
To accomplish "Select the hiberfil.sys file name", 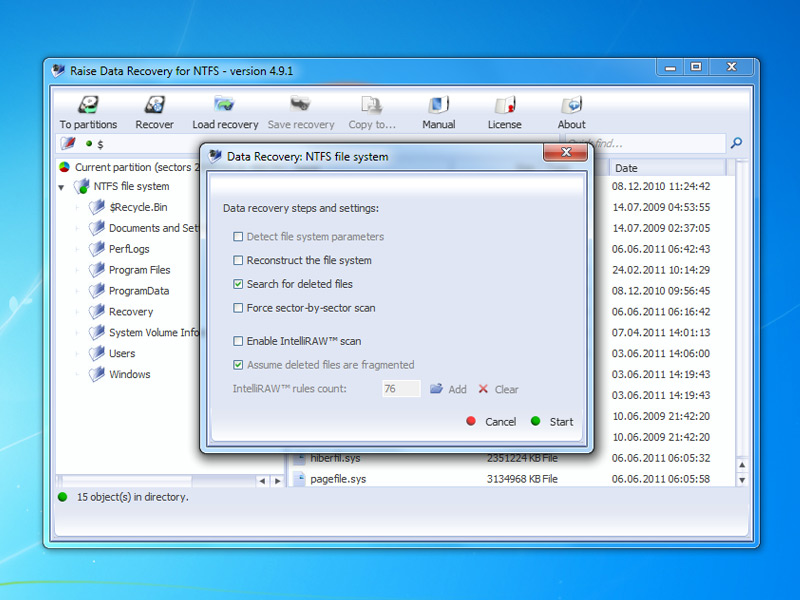I will tap(335, 458).
